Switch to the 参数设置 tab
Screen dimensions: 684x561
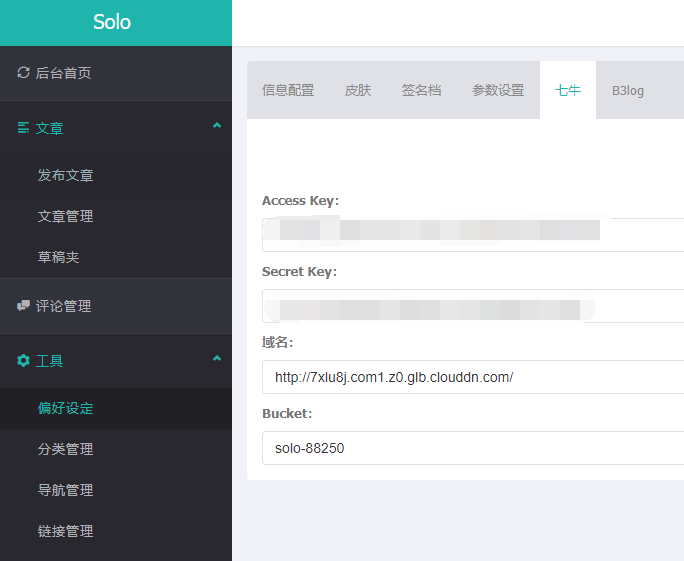tap(498, 90)
